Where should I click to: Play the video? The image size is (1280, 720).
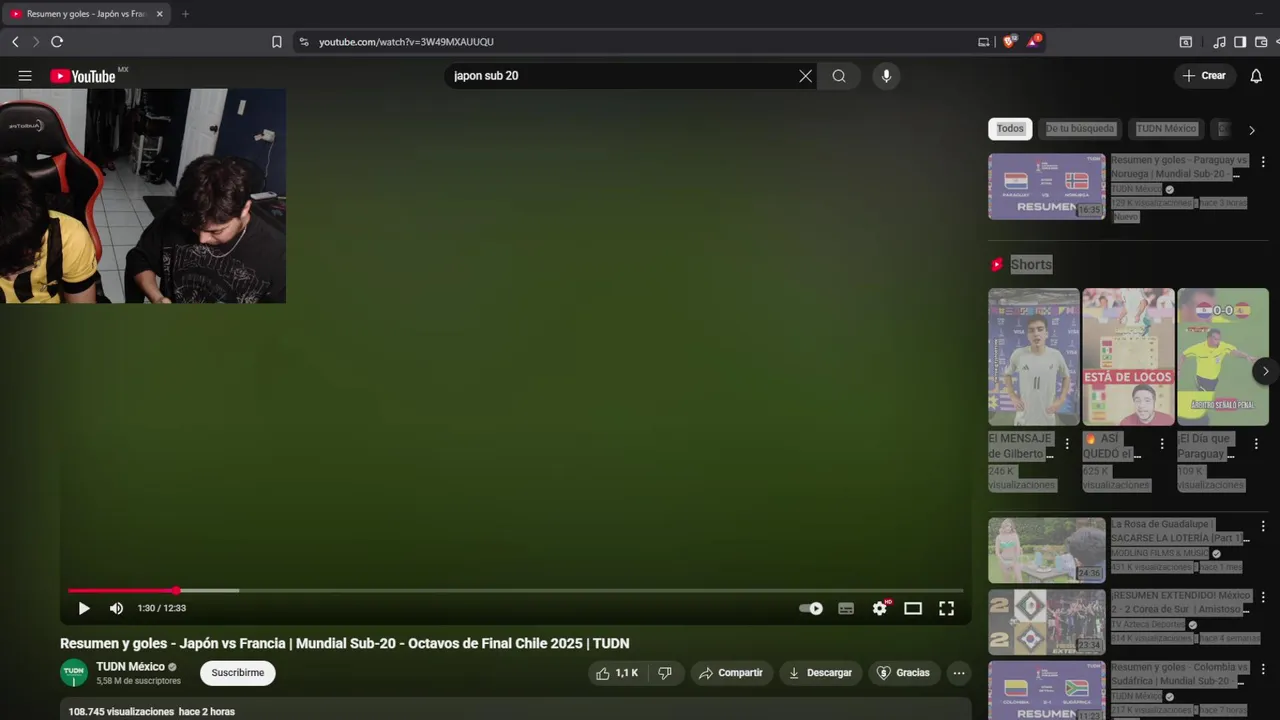pos(84,608)
